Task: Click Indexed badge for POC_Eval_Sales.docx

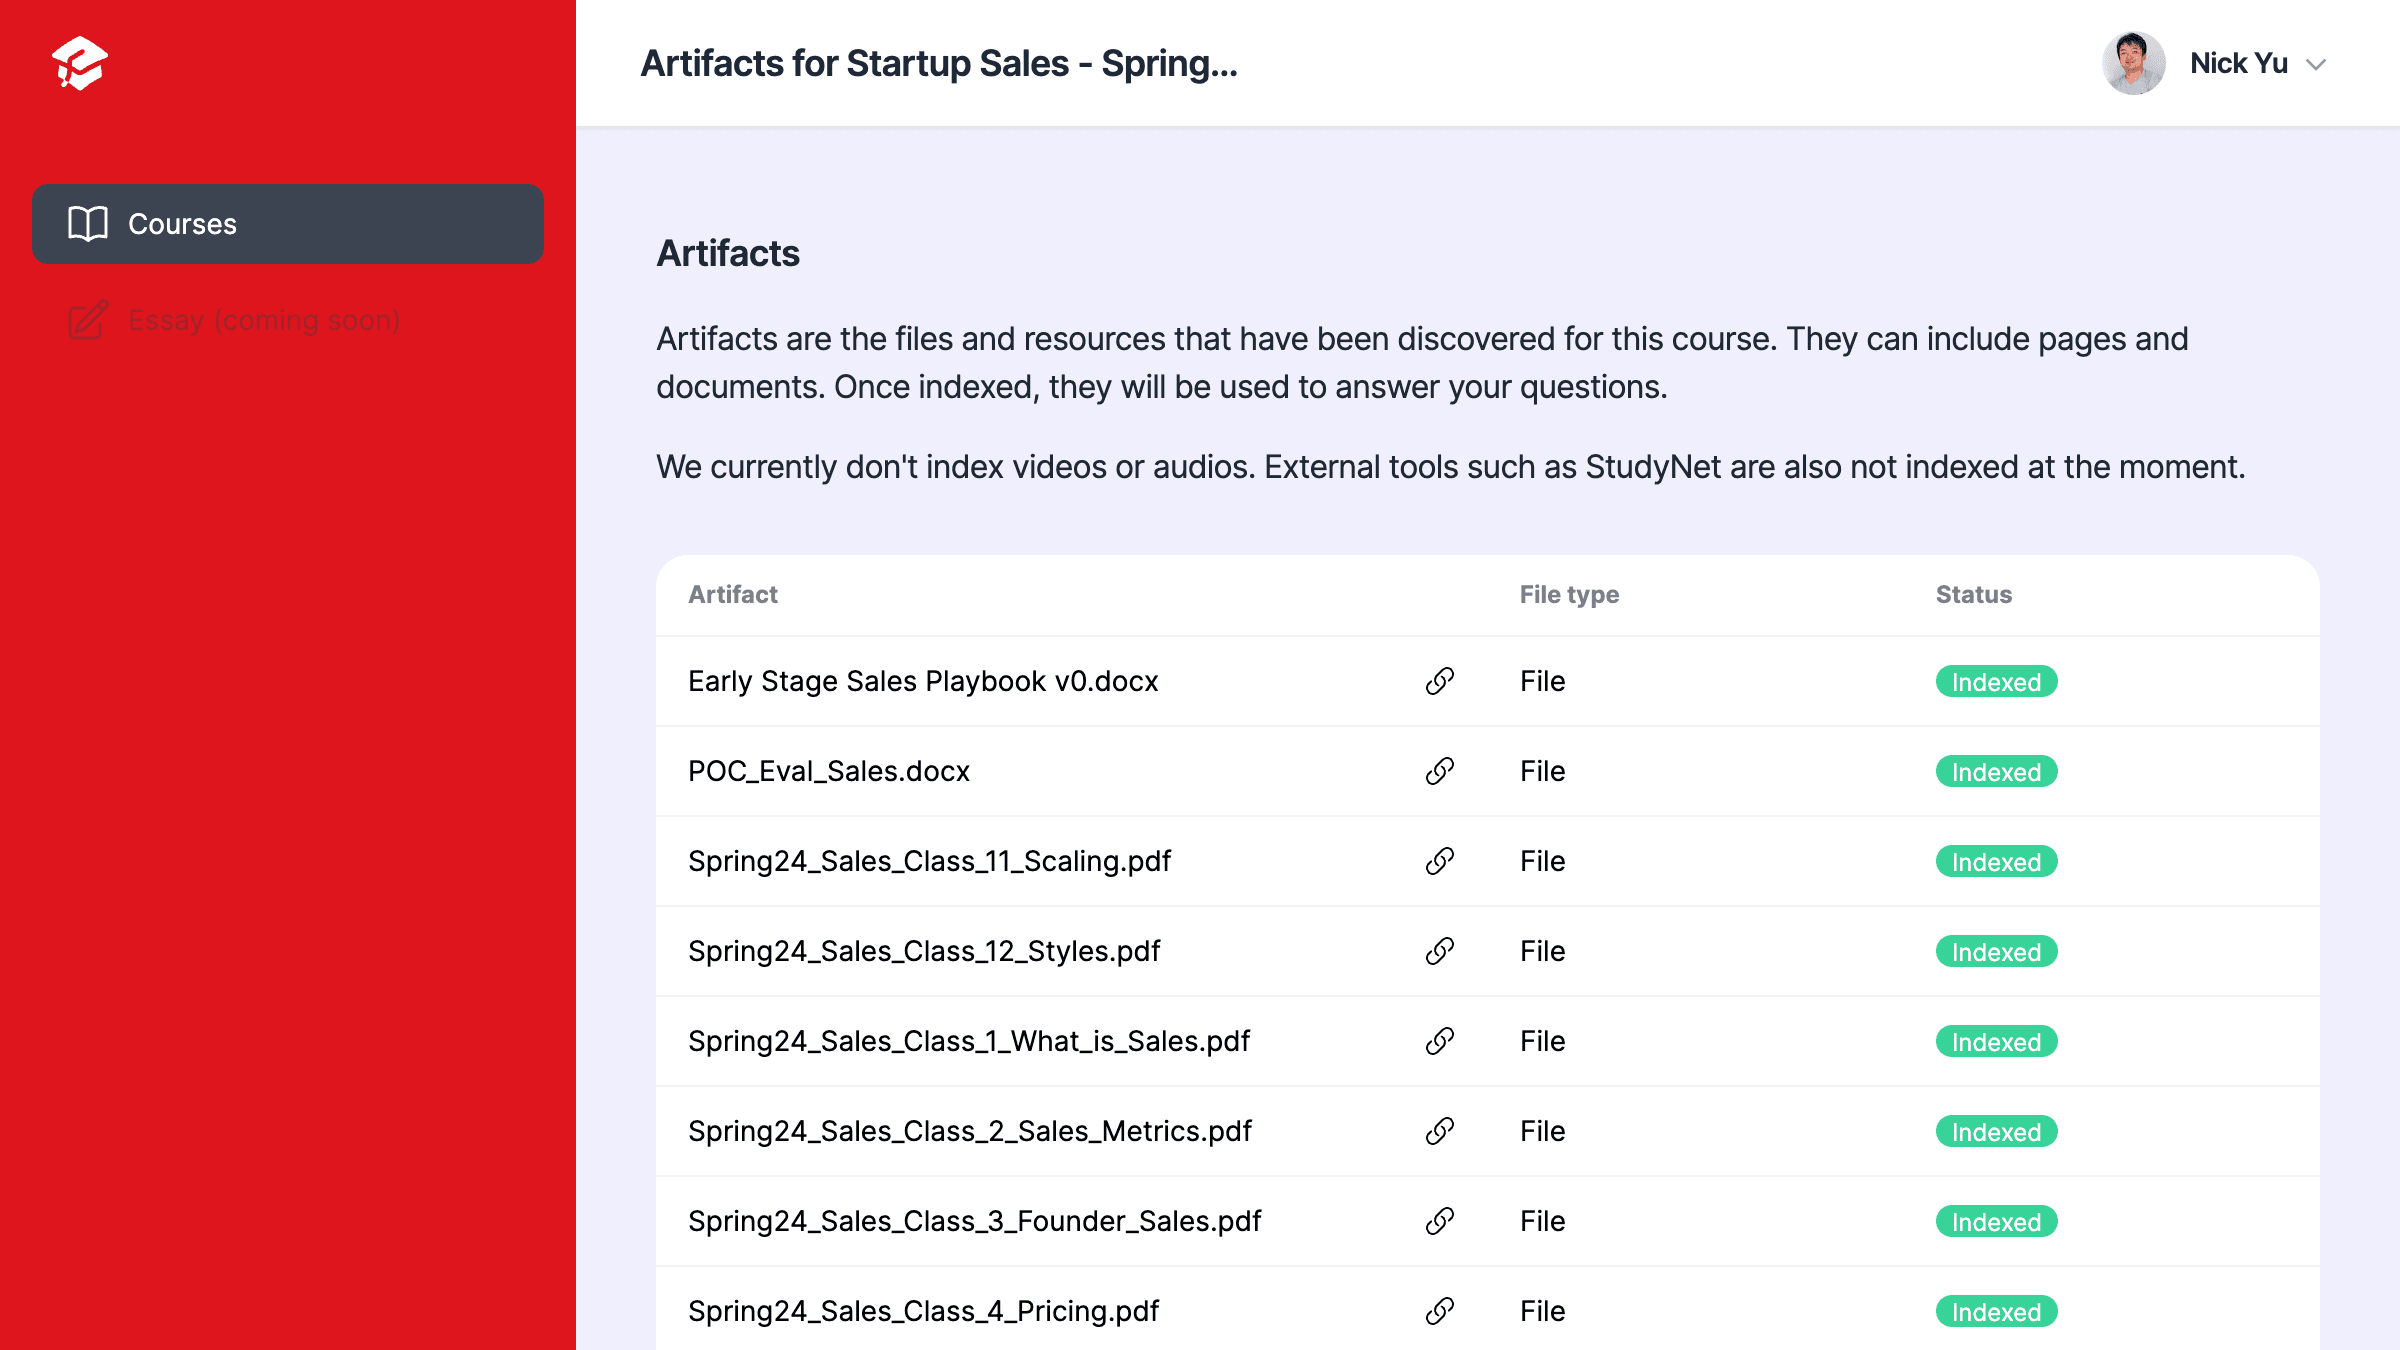Action: point(1996,772)
